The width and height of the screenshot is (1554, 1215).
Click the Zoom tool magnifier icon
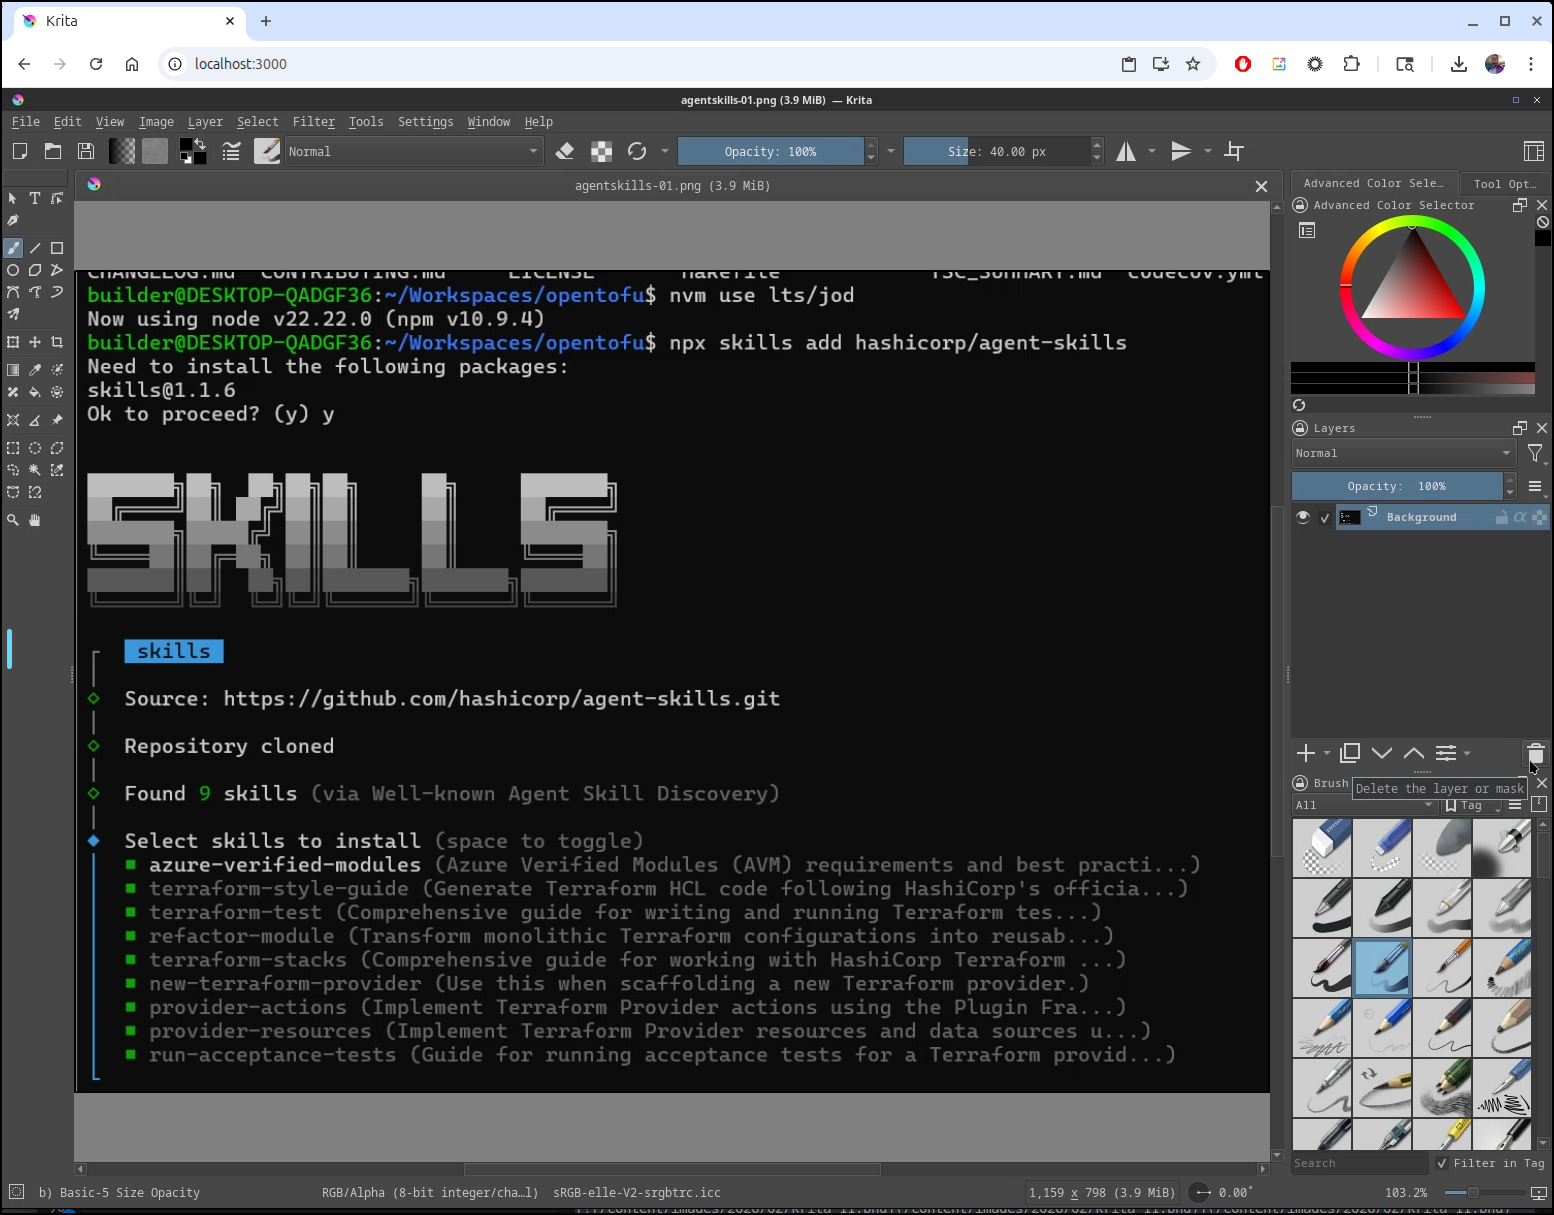pyautogui.click(x=13, y=520)
